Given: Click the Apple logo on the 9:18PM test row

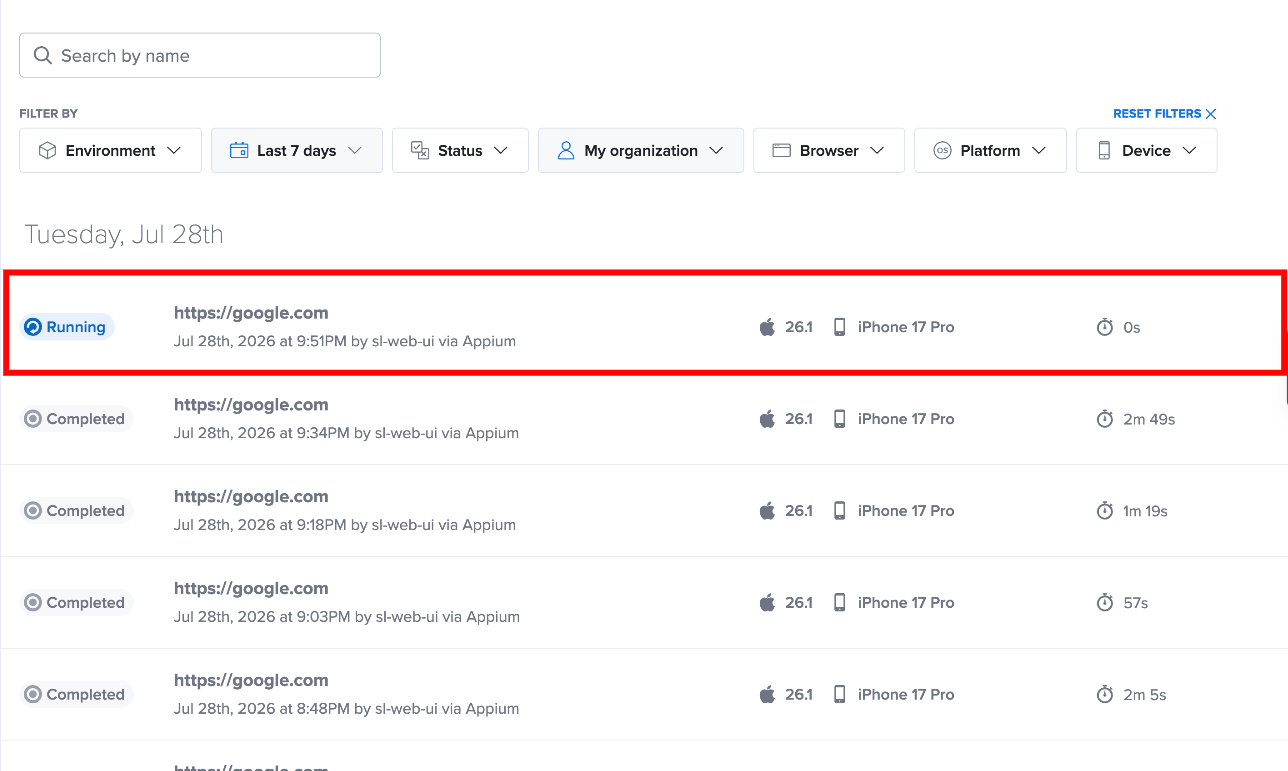Looking at the screenshot, I should [x=767, y=511].
